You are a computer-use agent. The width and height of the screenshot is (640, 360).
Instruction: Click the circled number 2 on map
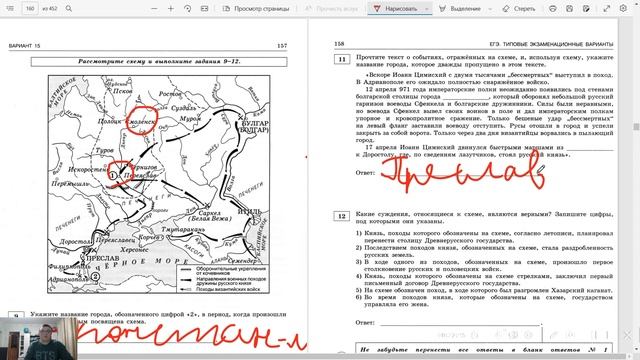tap(95, 276)
